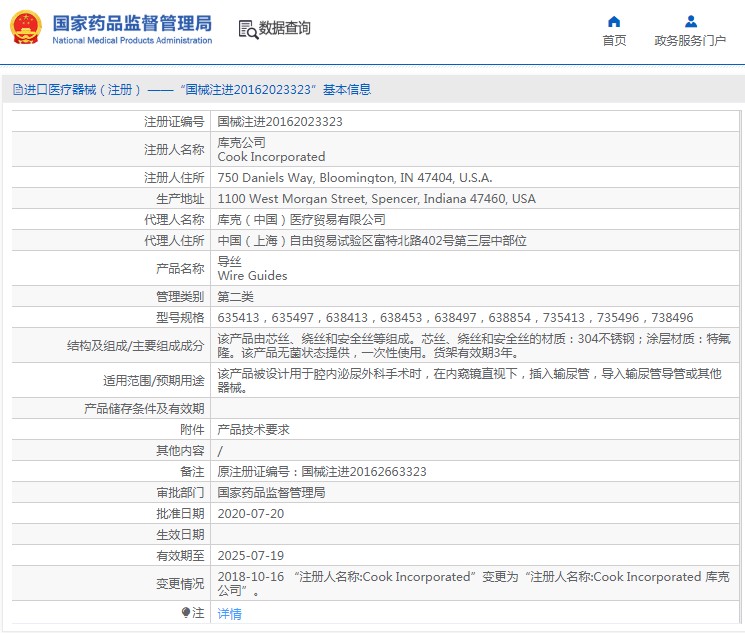Click 型号规格 label

(x=180, y=317)
